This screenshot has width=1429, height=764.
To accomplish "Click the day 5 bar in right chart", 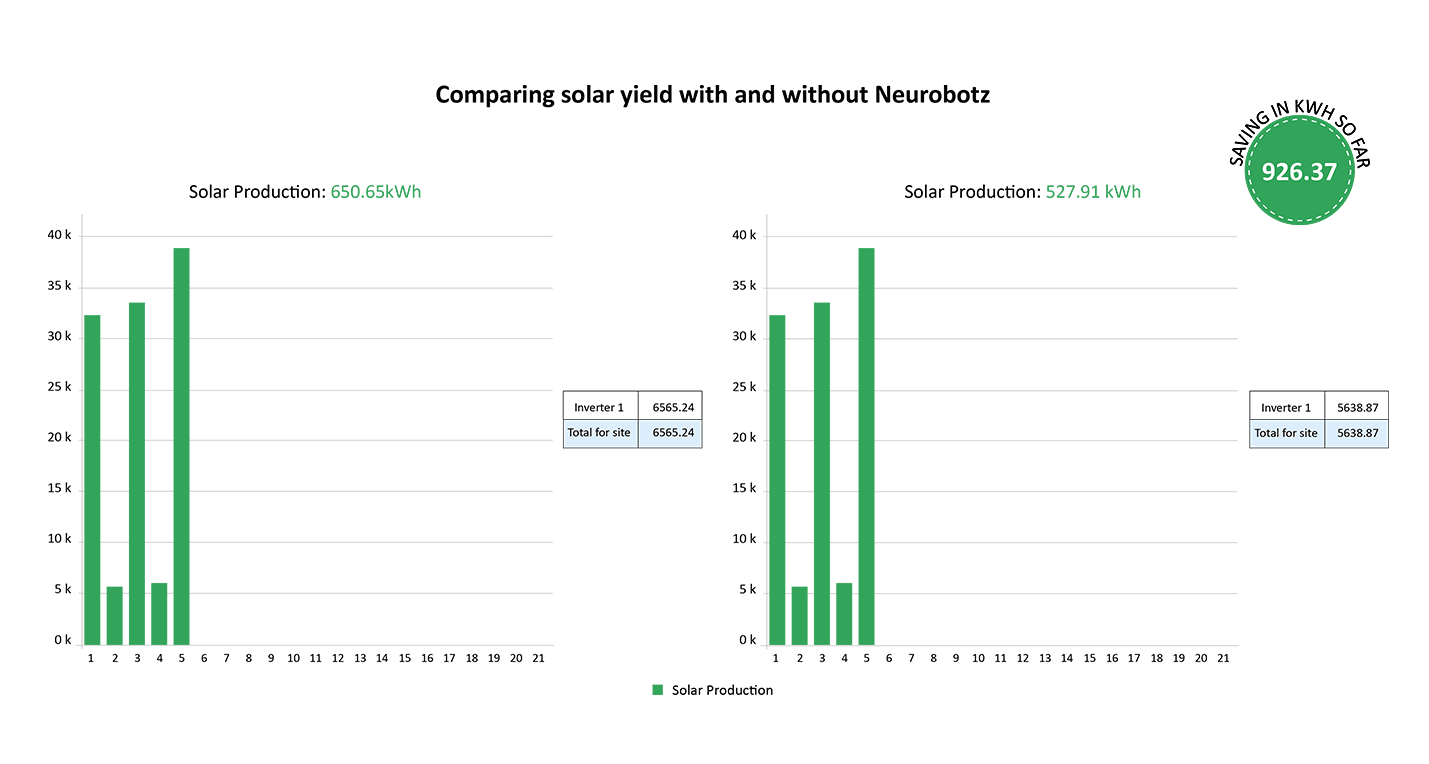I will point(866,446).
